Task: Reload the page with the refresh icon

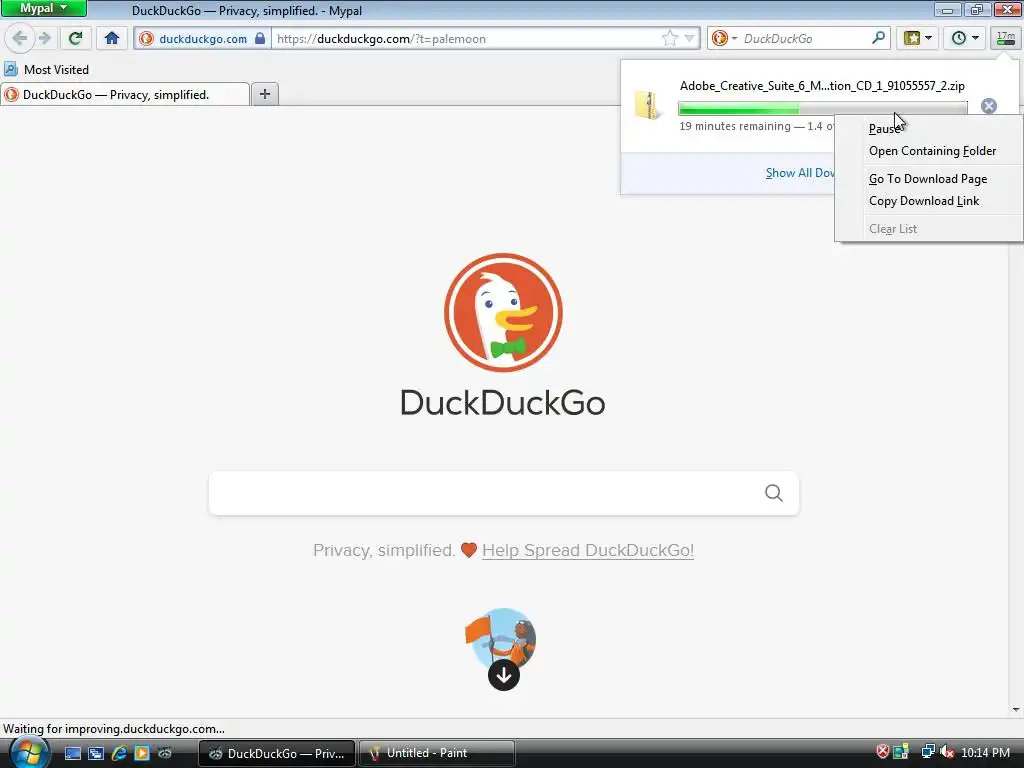Action: (x=75, y=38)
